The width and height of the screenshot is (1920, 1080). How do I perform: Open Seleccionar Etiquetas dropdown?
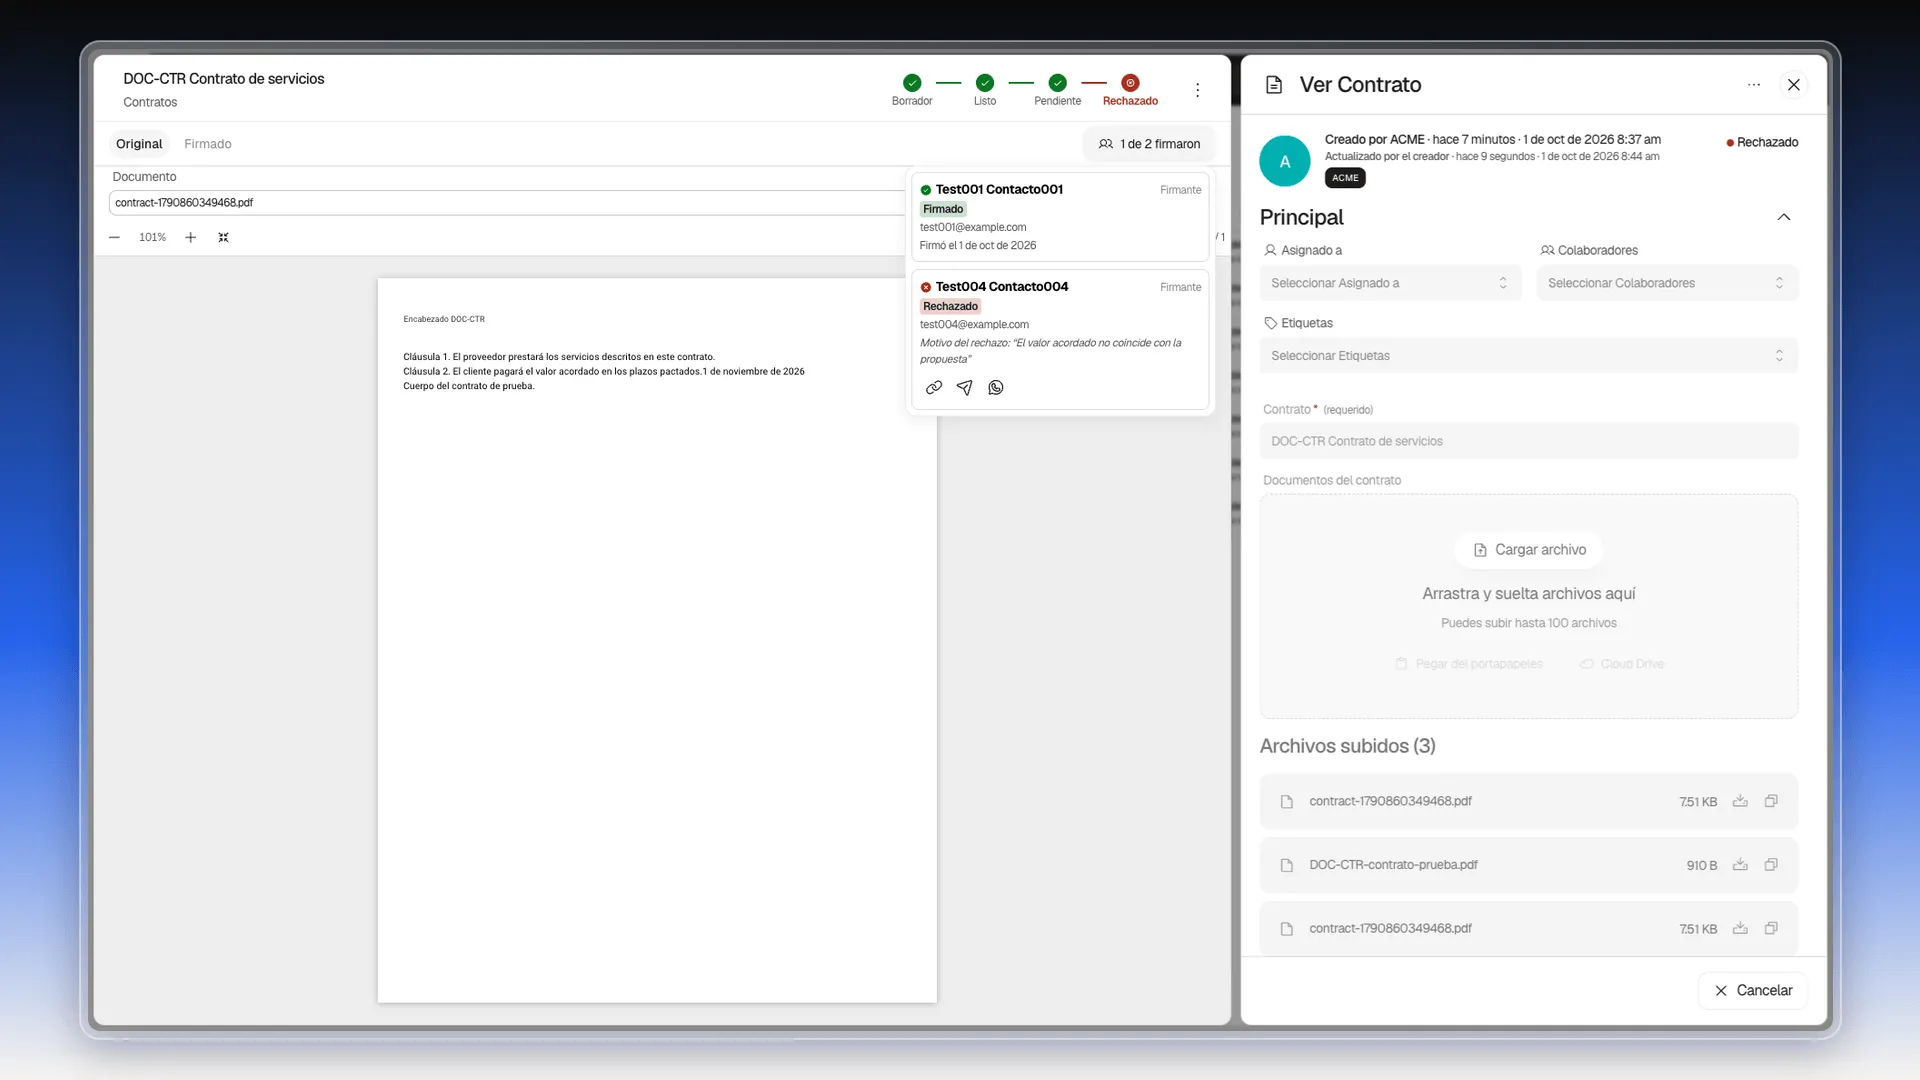point(1528,356)
